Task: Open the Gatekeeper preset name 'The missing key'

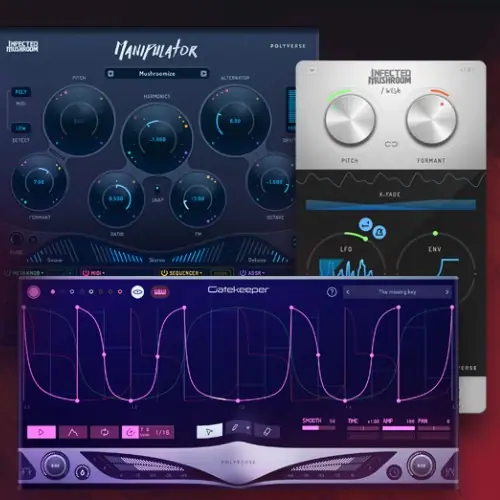Action: click(397, 292)
